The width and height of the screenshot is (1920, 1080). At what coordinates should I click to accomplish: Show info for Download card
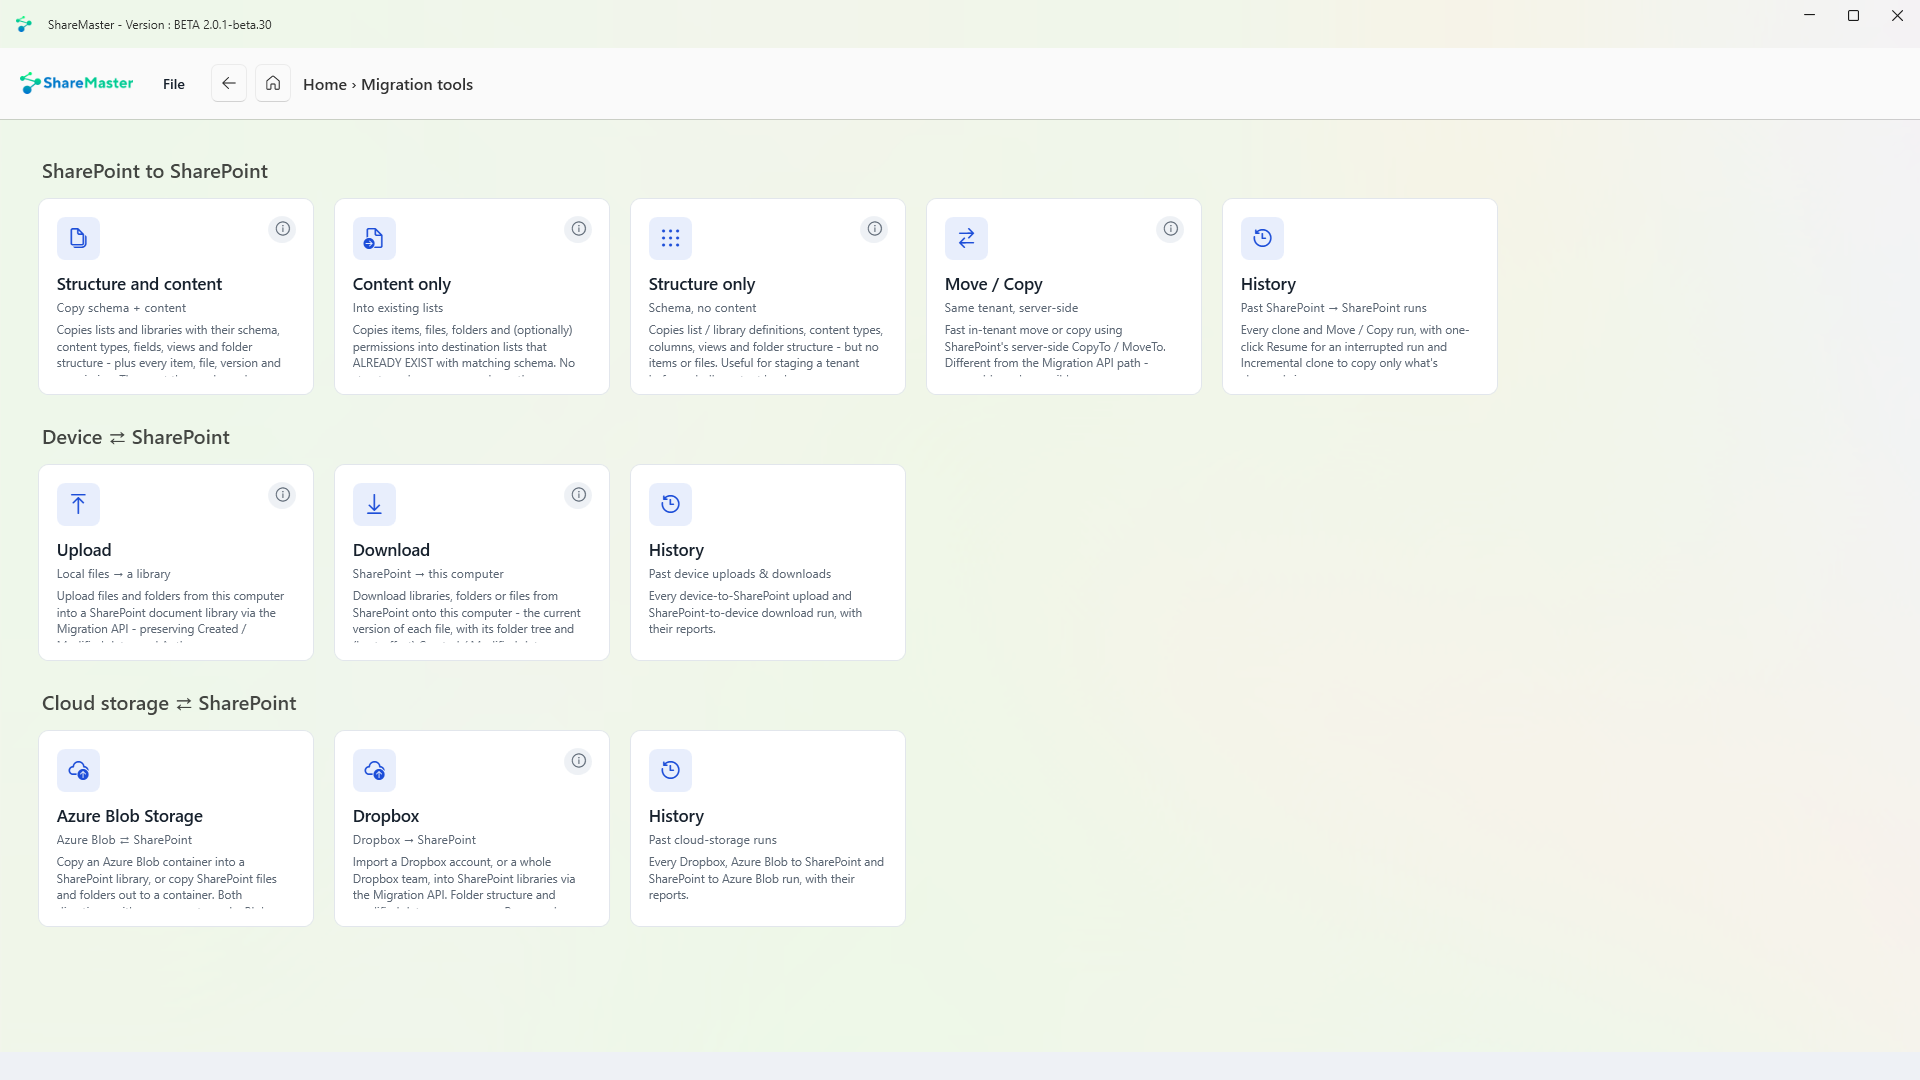point(579,495)
